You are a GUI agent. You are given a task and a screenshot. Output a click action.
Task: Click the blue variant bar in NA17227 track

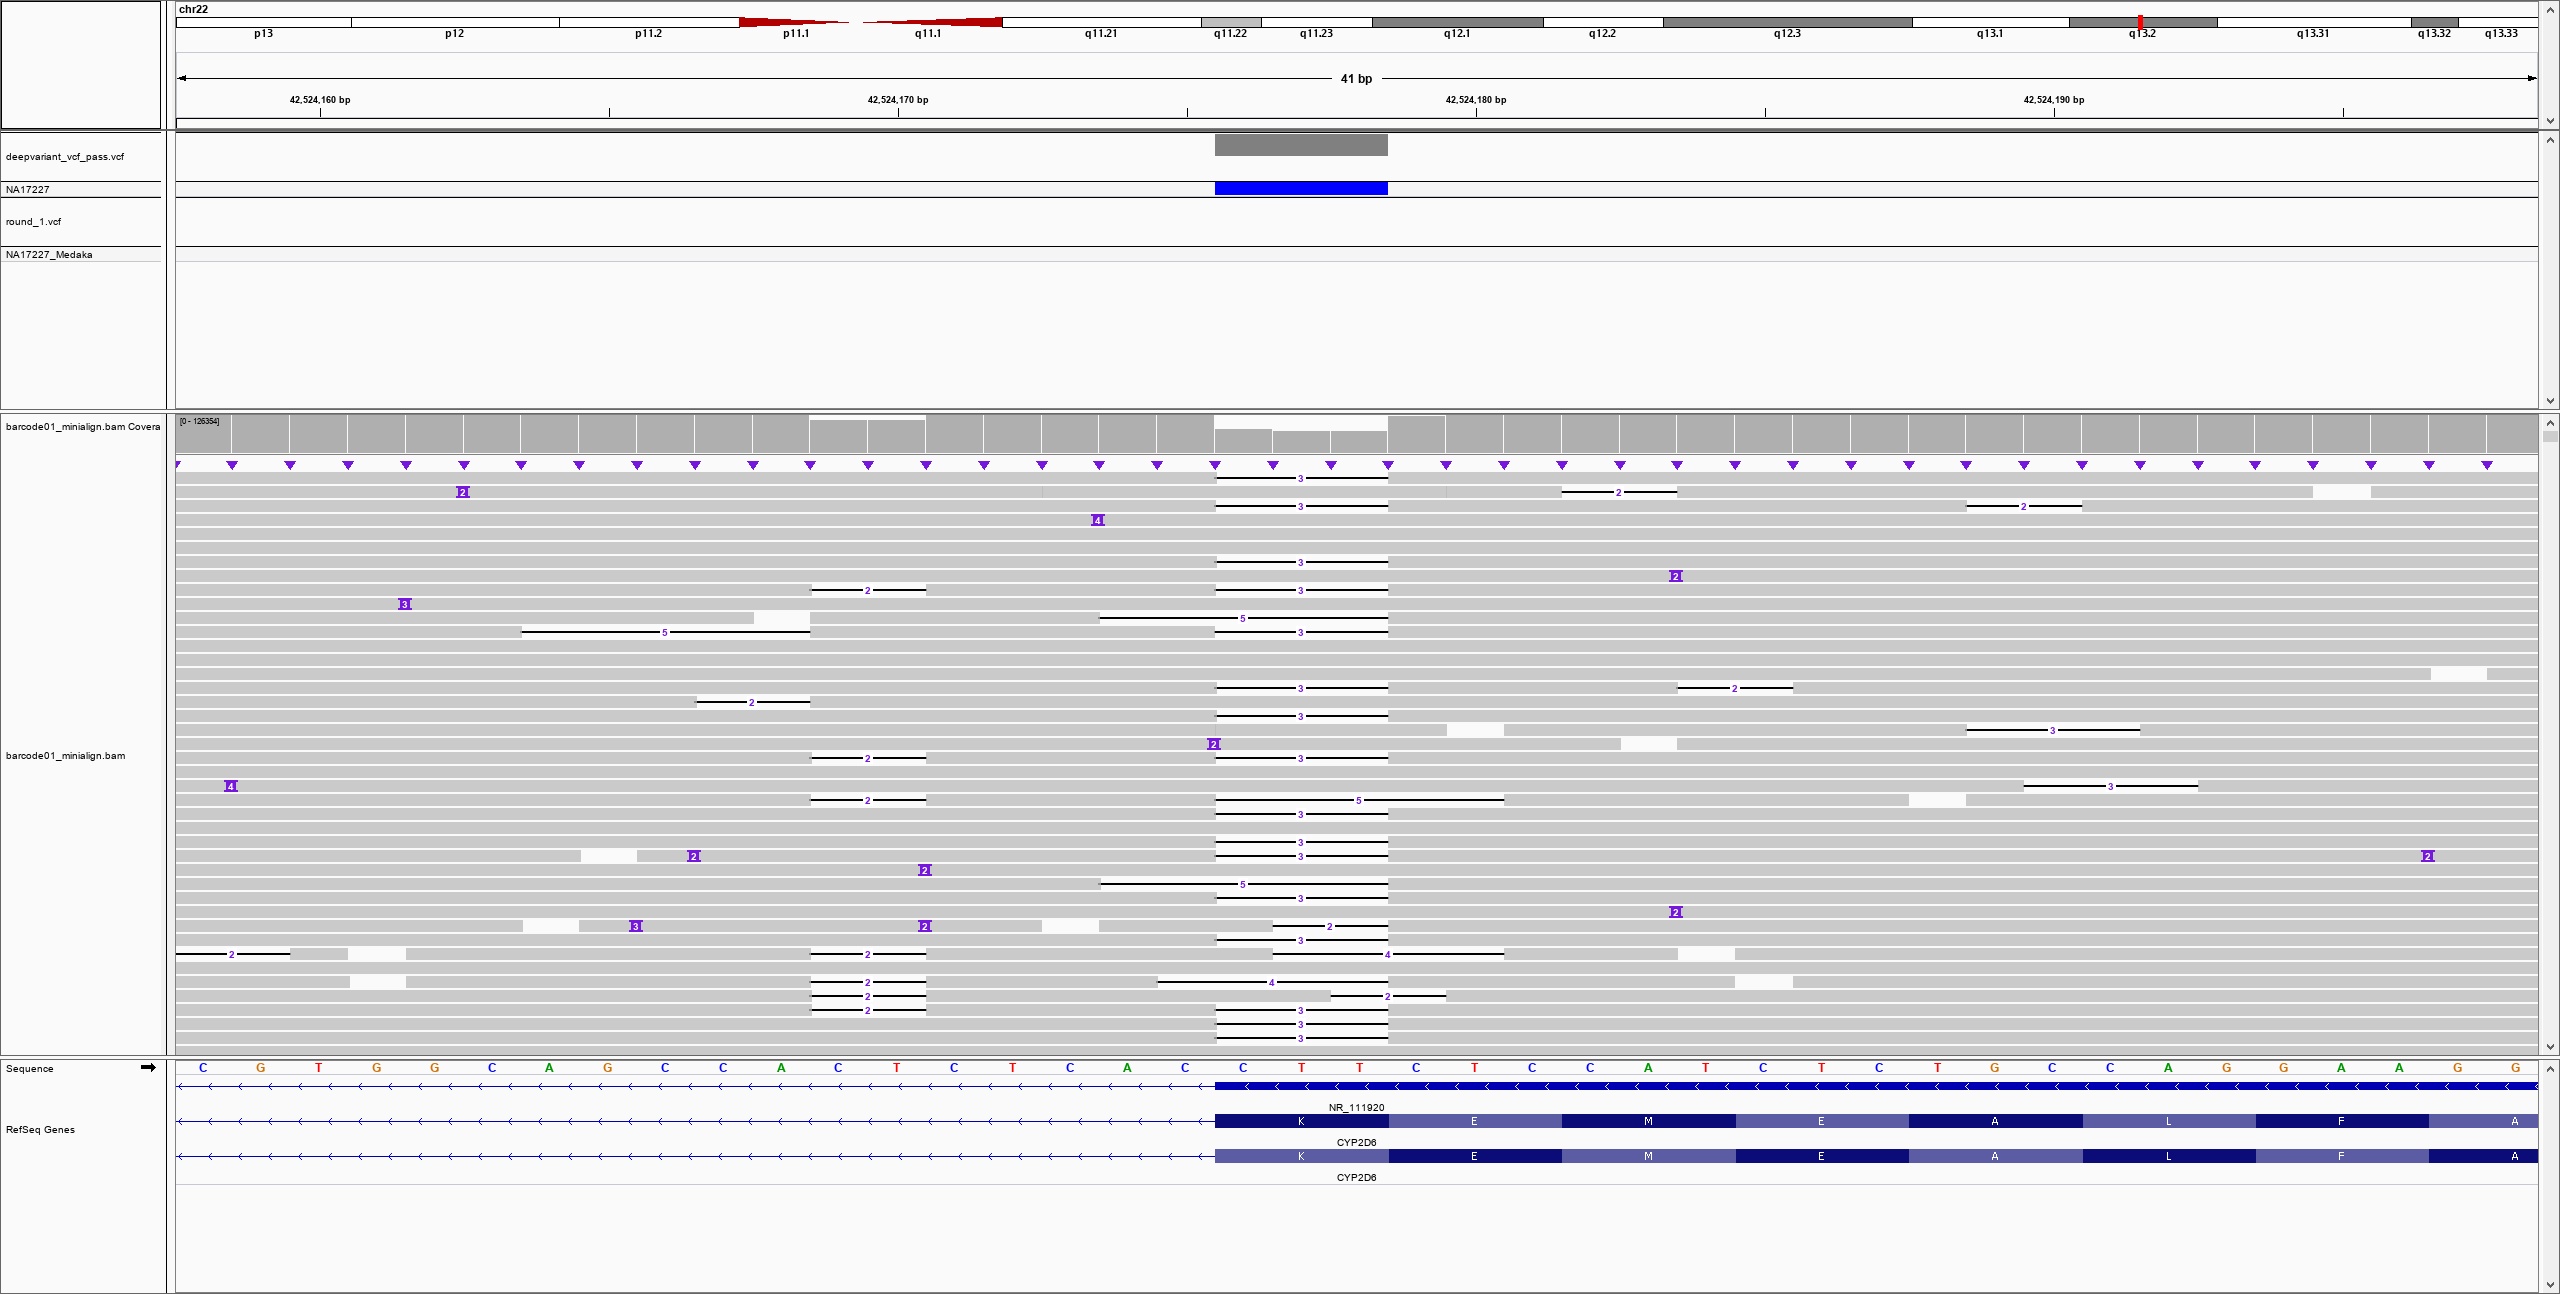(1300, 188)
